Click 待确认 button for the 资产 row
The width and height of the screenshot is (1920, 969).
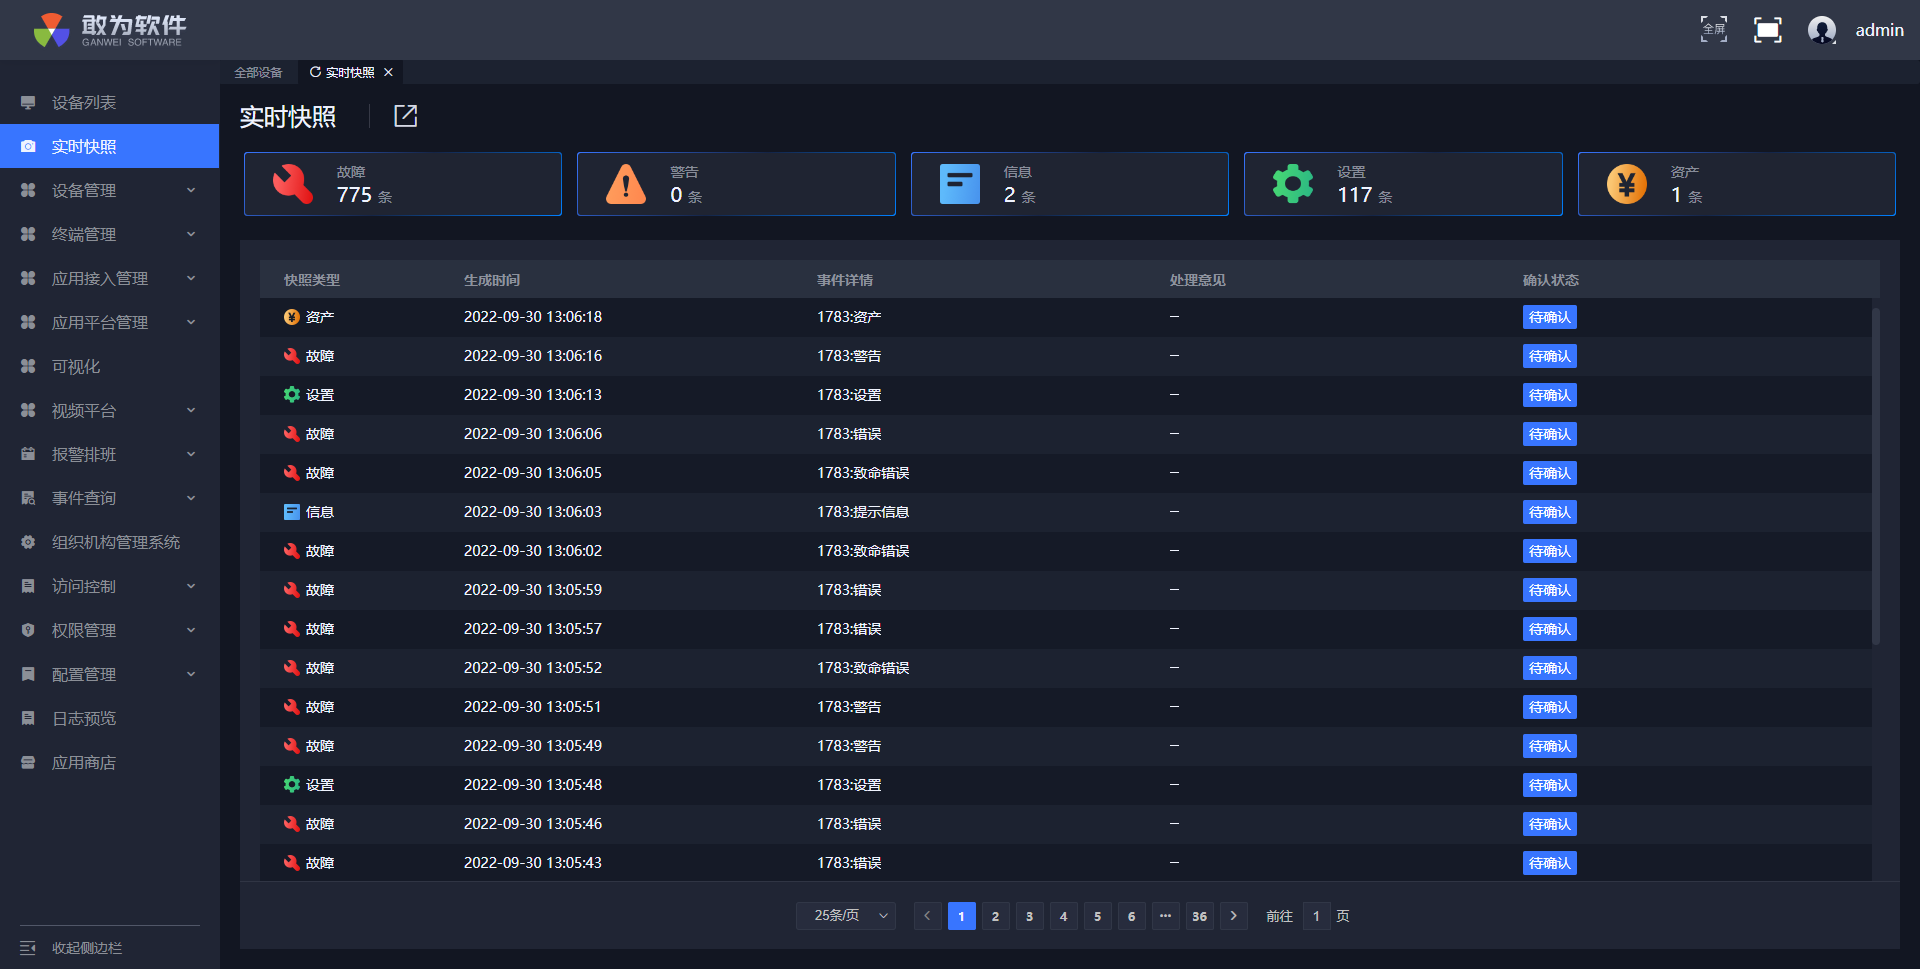[1549, 317]
